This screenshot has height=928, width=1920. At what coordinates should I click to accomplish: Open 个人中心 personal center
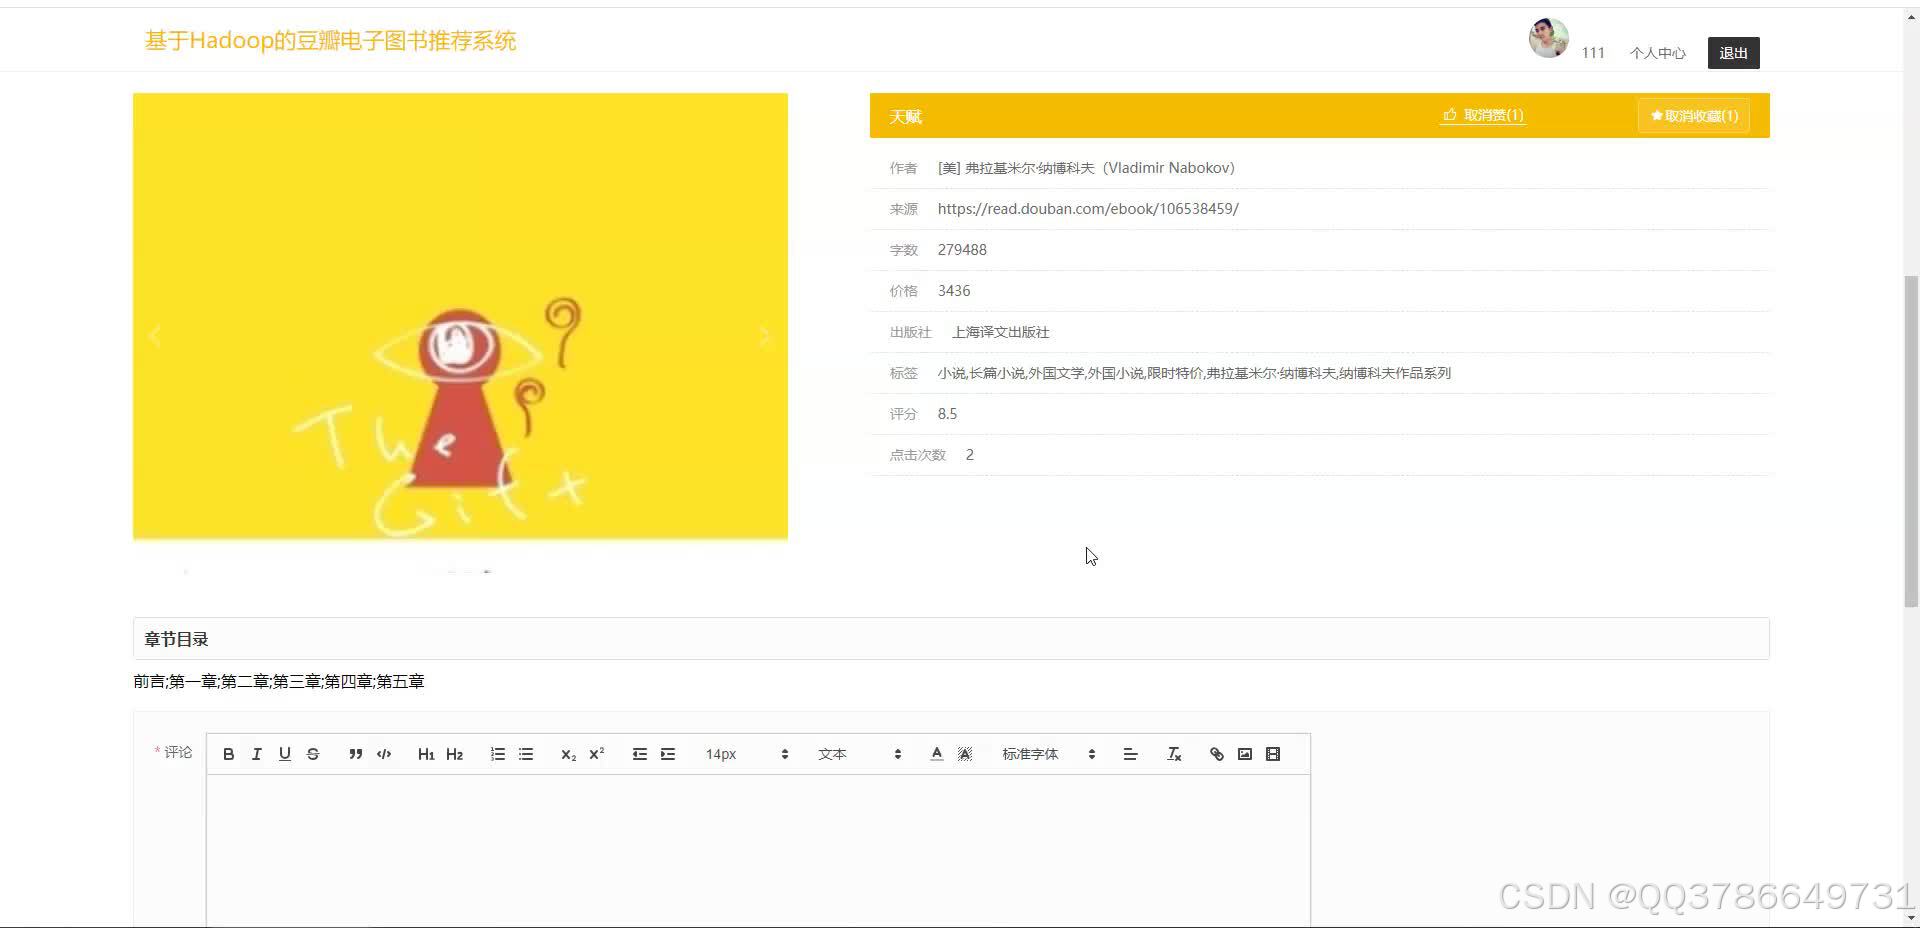coord(1657,53)
